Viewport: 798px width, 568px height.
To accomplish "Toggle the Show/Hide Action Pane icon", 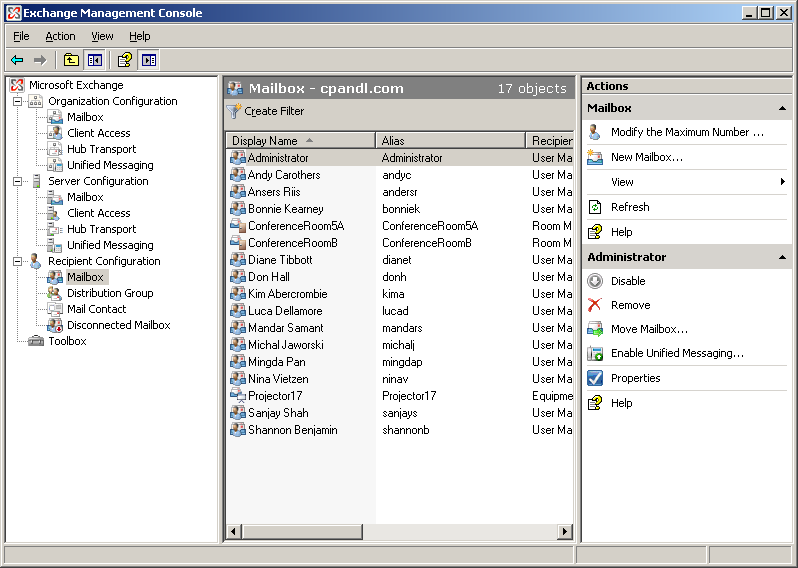I will tap(149, 60).
